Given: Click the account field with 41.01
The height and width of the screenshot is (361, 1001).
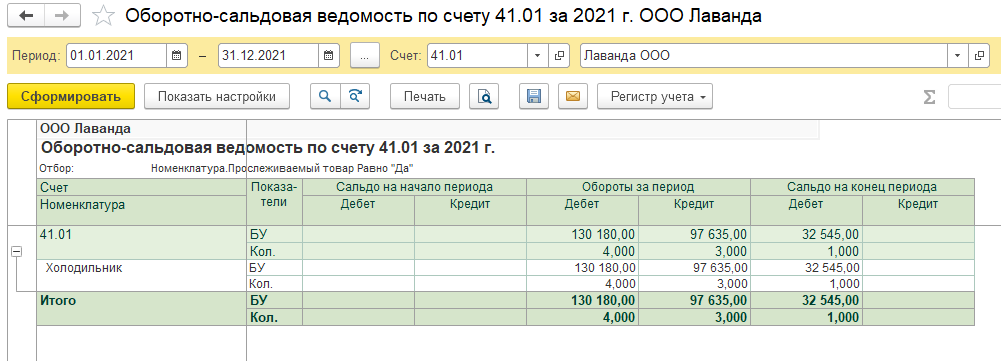Looking at the screenshot, I should [478, 56].
